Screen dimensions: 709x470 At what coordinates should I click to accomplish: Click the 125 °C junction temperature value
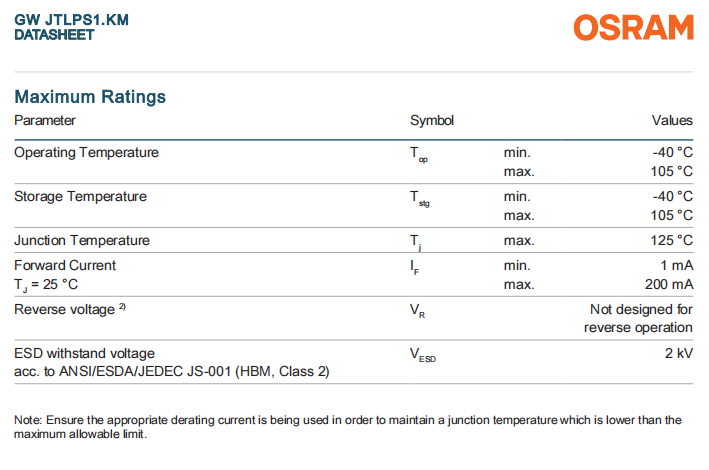[670, 240]
